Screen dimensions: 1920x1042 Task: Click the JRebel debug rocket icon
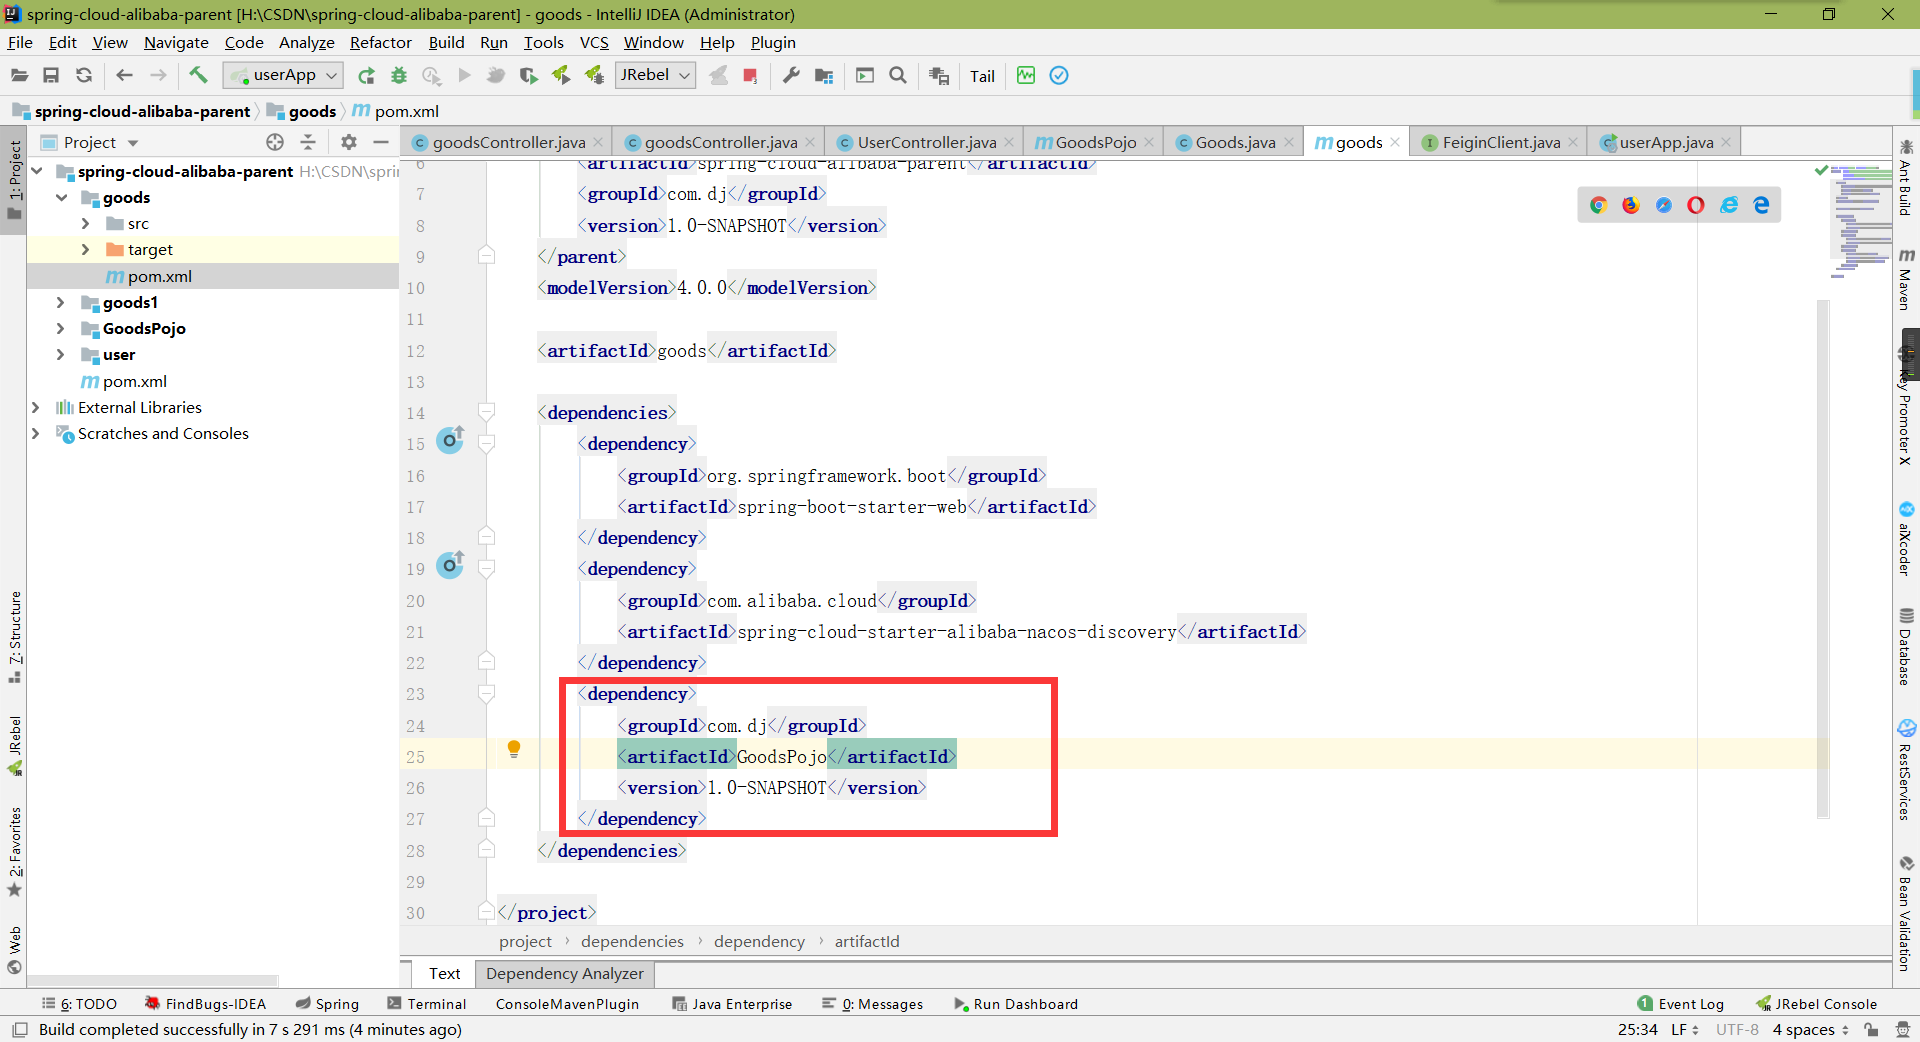(594, 75)
